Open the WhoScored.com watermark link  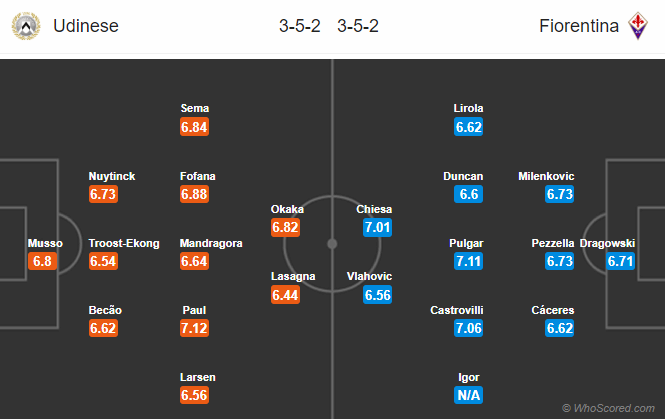[x=608, y=408]
